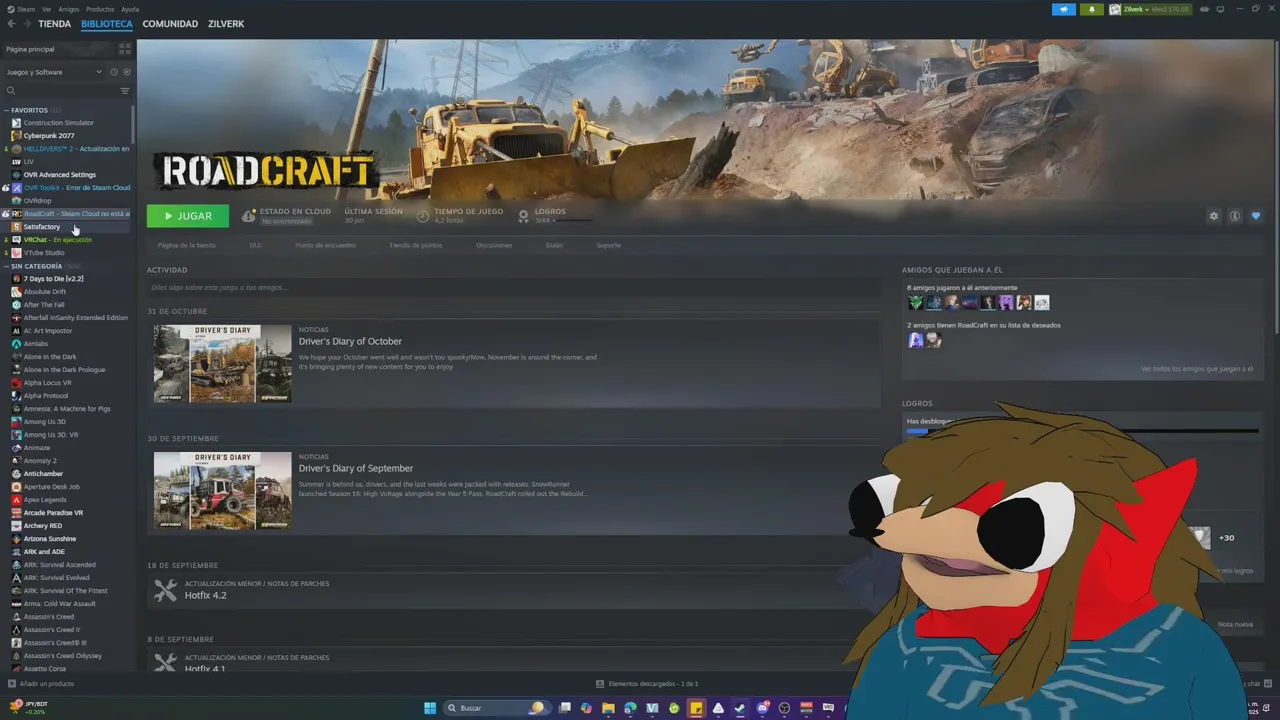
Task: Open advanced filters icon beside search
Action: (x=125, y=91)
